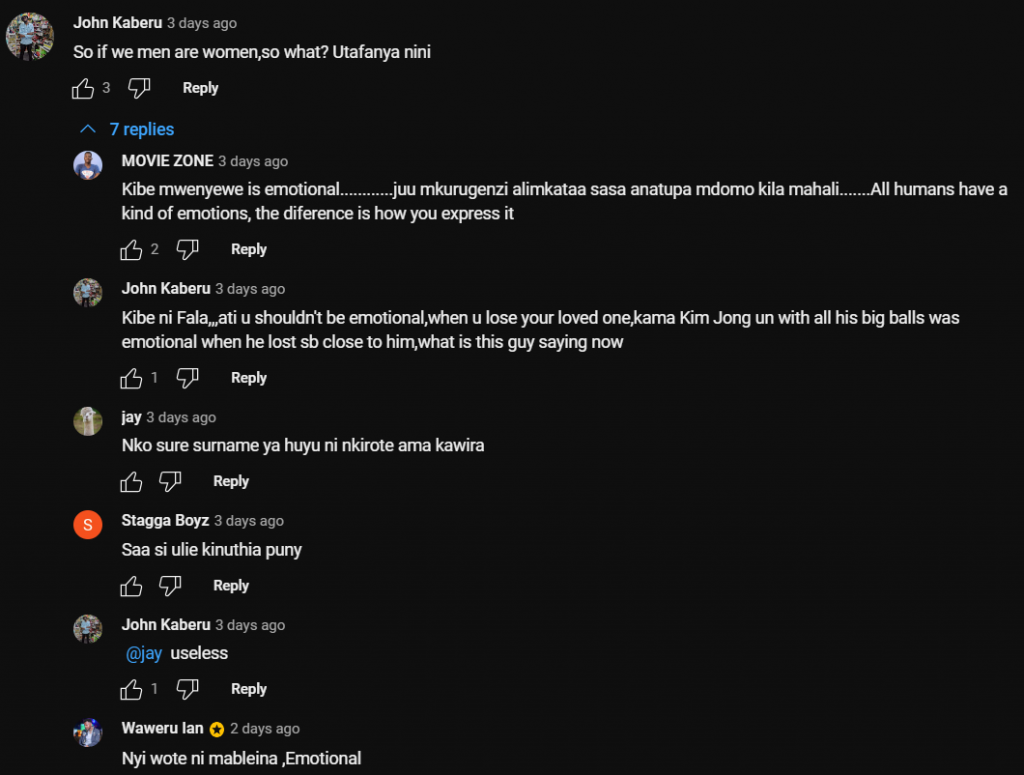The width and height of the screenshot is (1024, 775).
Task: Dislike jay's reply
Action: tap(170, 482)
